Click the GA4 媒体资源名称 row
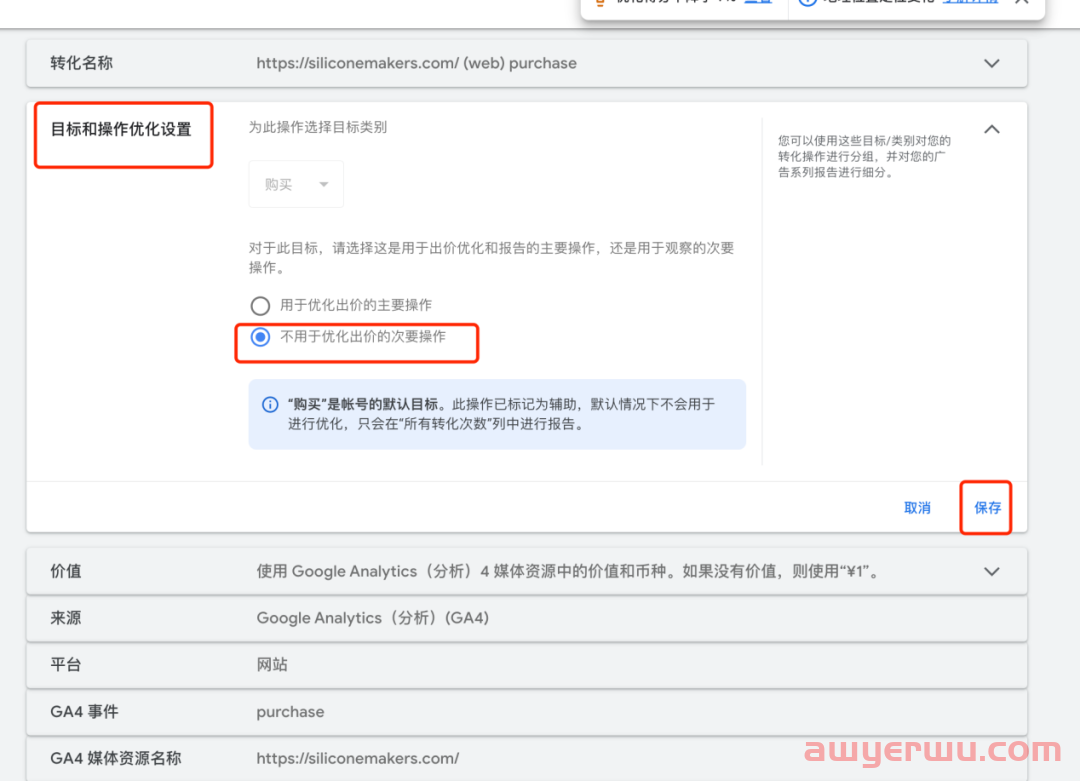 (x=357, y=759)
